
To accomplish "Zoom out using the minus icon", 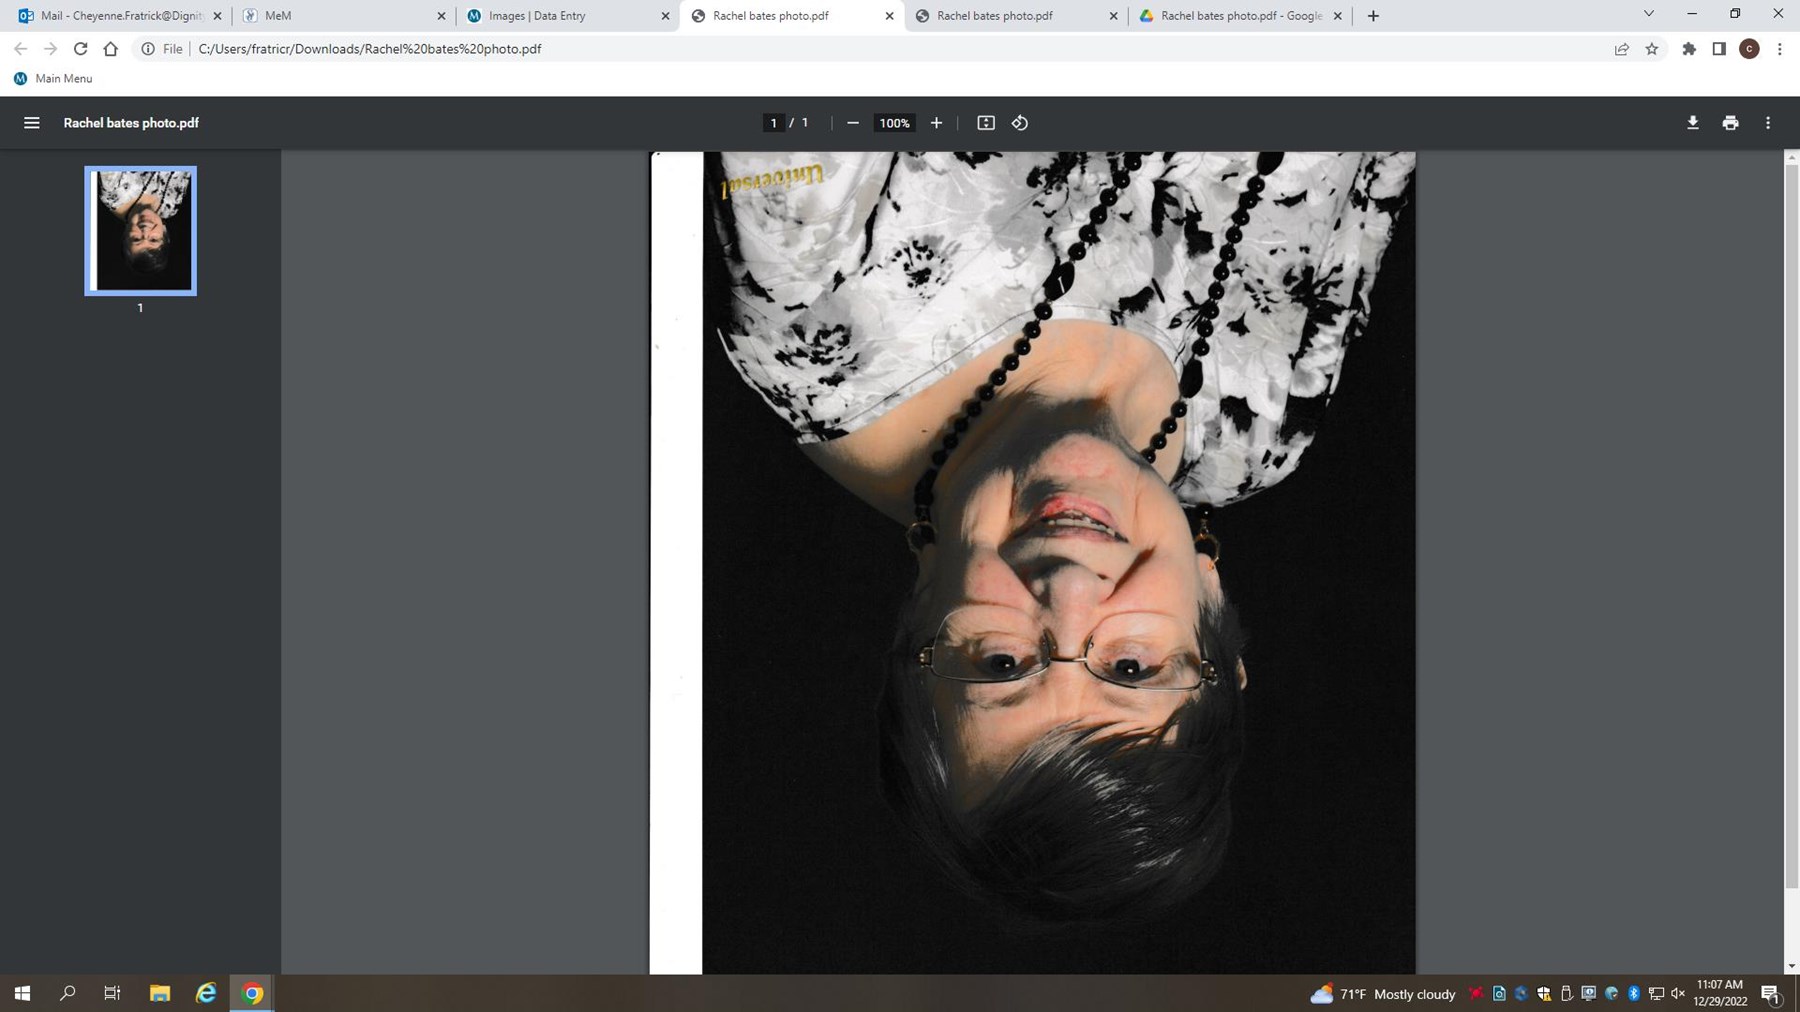I will coord(853,123).
